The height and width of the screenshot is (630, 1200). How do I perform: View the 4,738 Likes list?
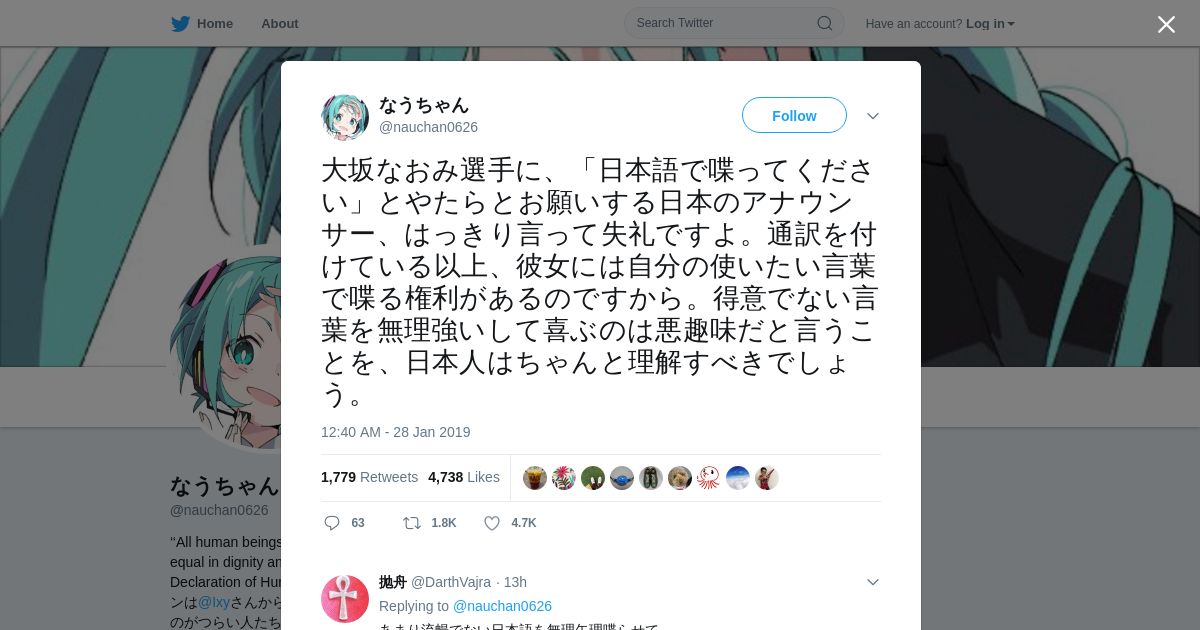(464, 477)
